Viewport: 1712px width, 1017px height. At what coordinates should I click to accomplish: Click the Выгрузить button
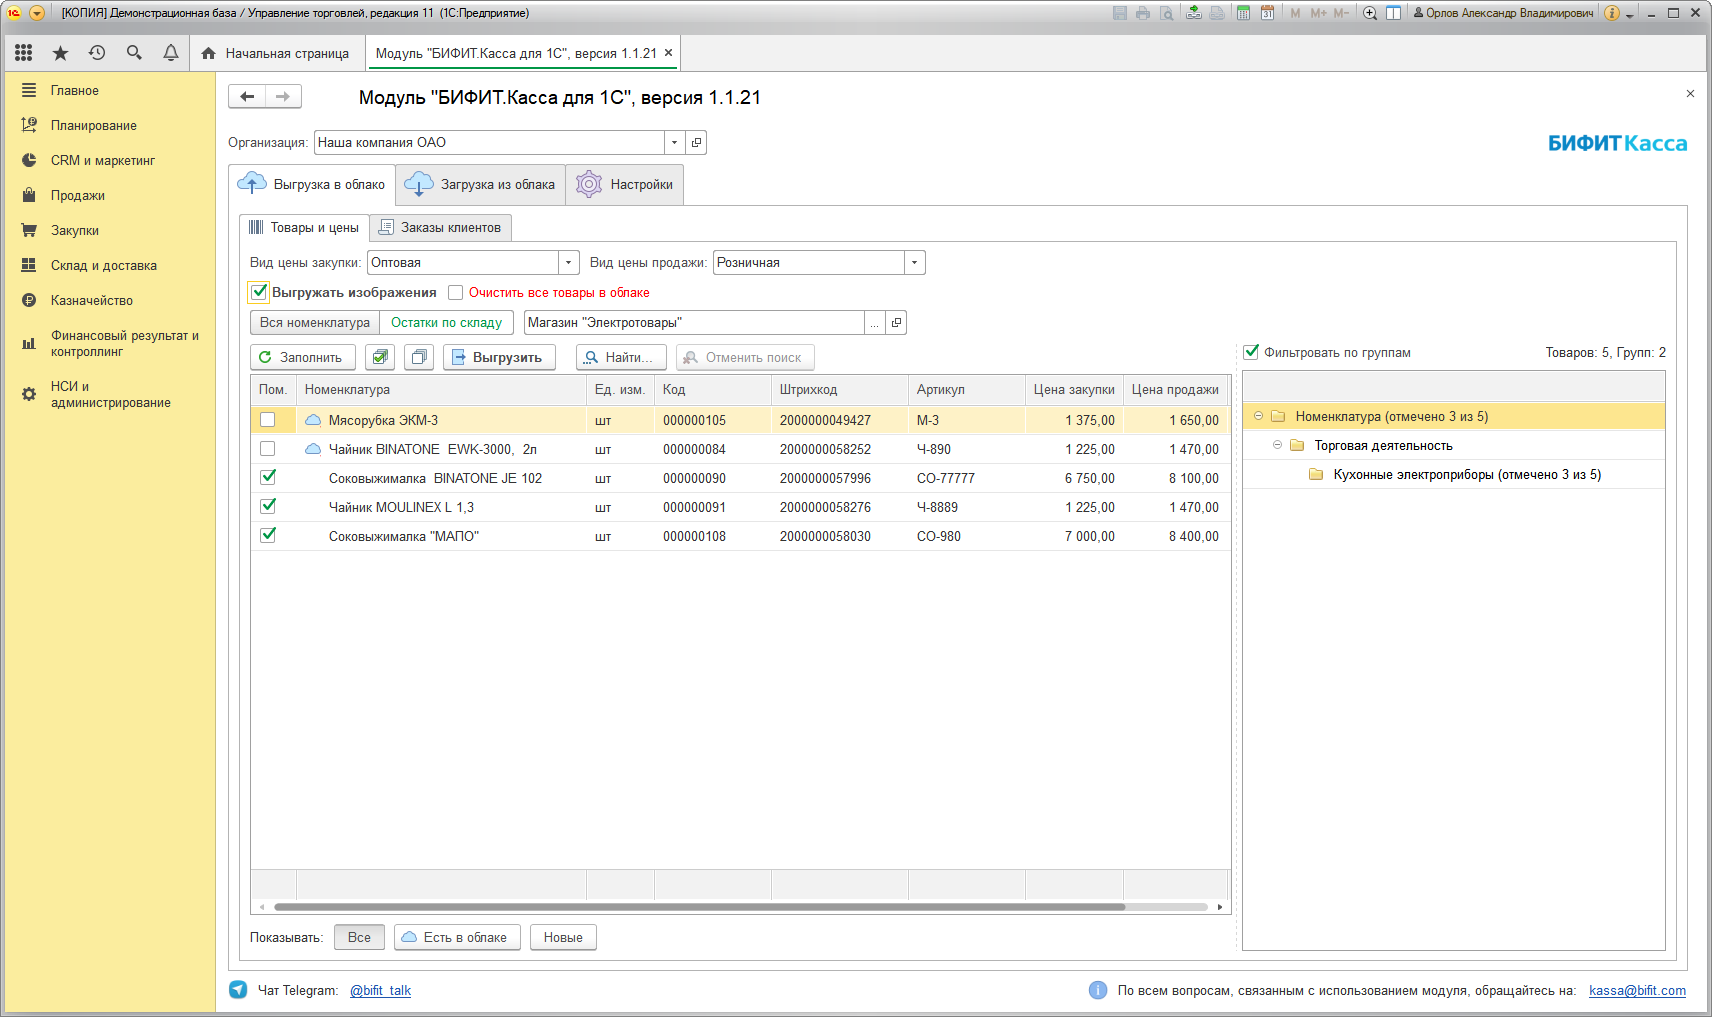499,357
